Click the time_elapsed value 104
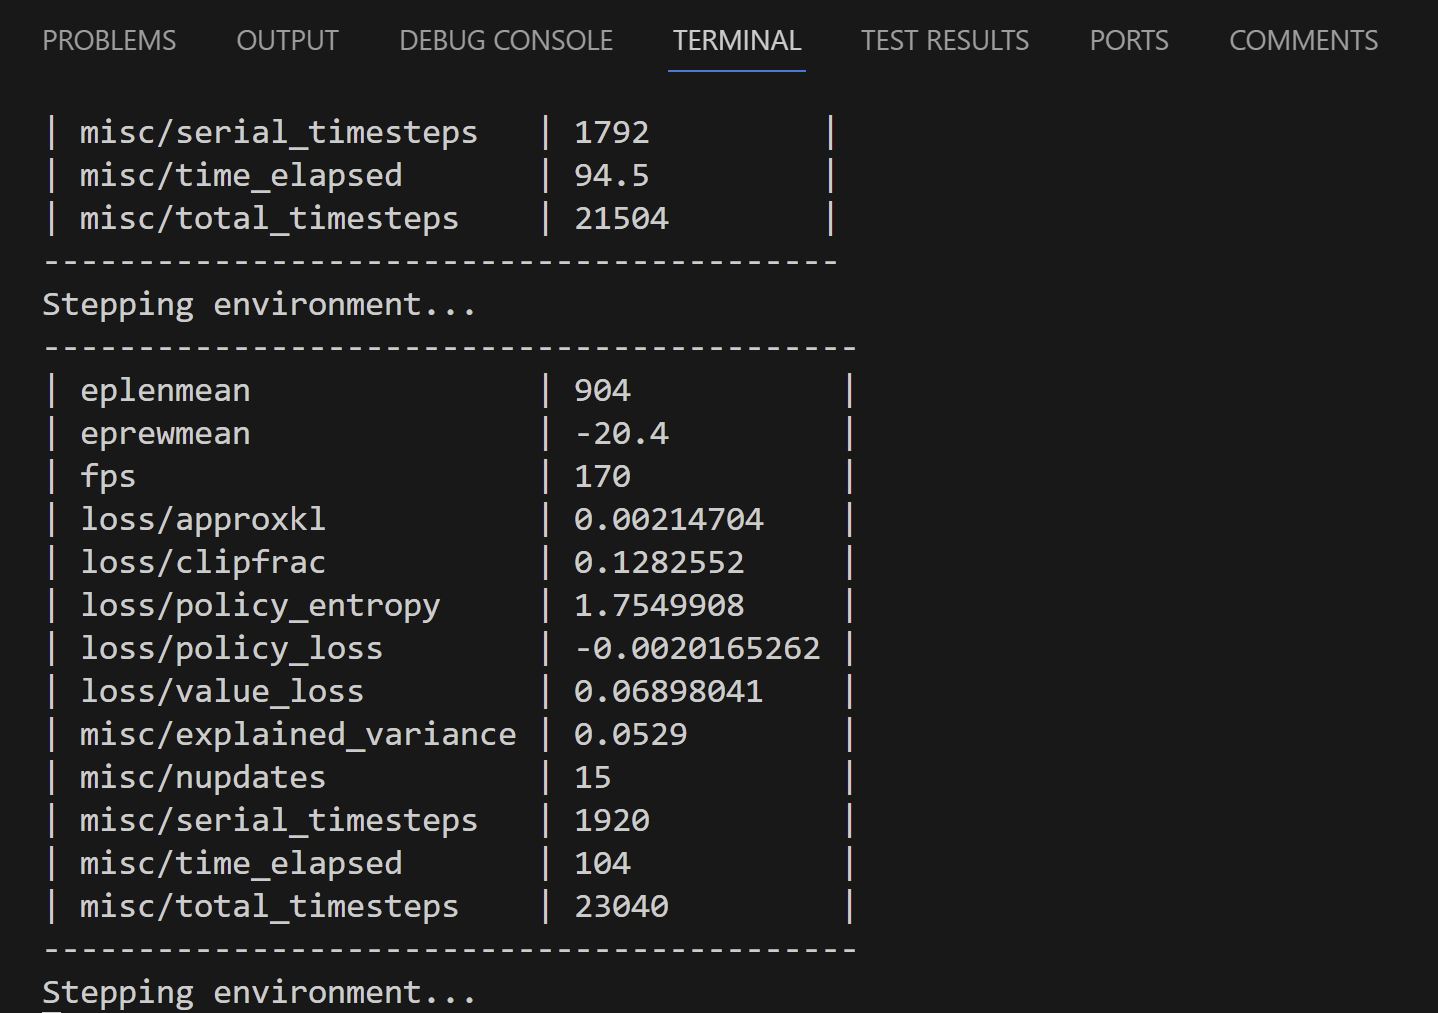Viewport: 1438px width, 1013px height. (x=602, y=863)
